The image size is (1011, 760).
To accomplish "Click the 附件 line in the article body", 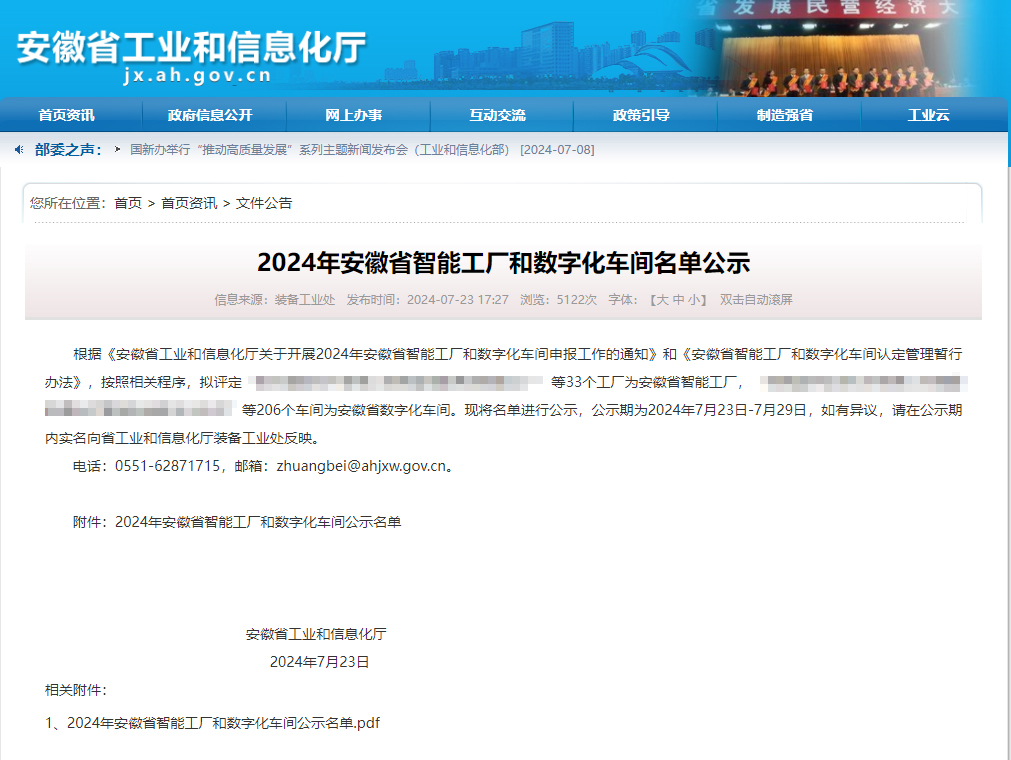I will (x=237, y=522).
